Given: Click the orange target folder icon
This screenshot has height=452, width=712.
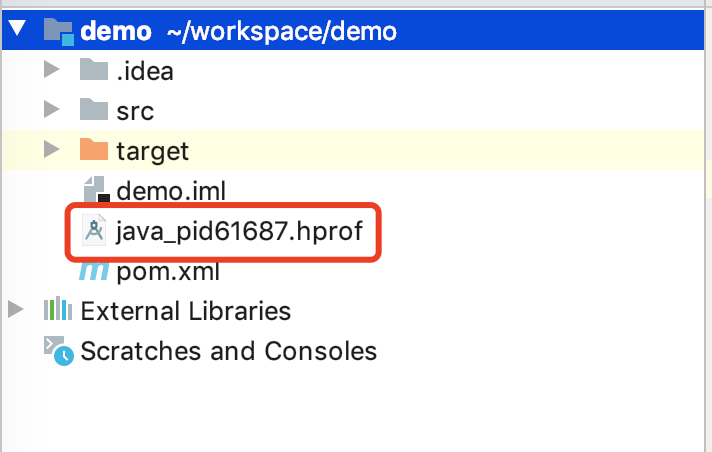Looking at the screenshot, I should click(x=93, y=150).
